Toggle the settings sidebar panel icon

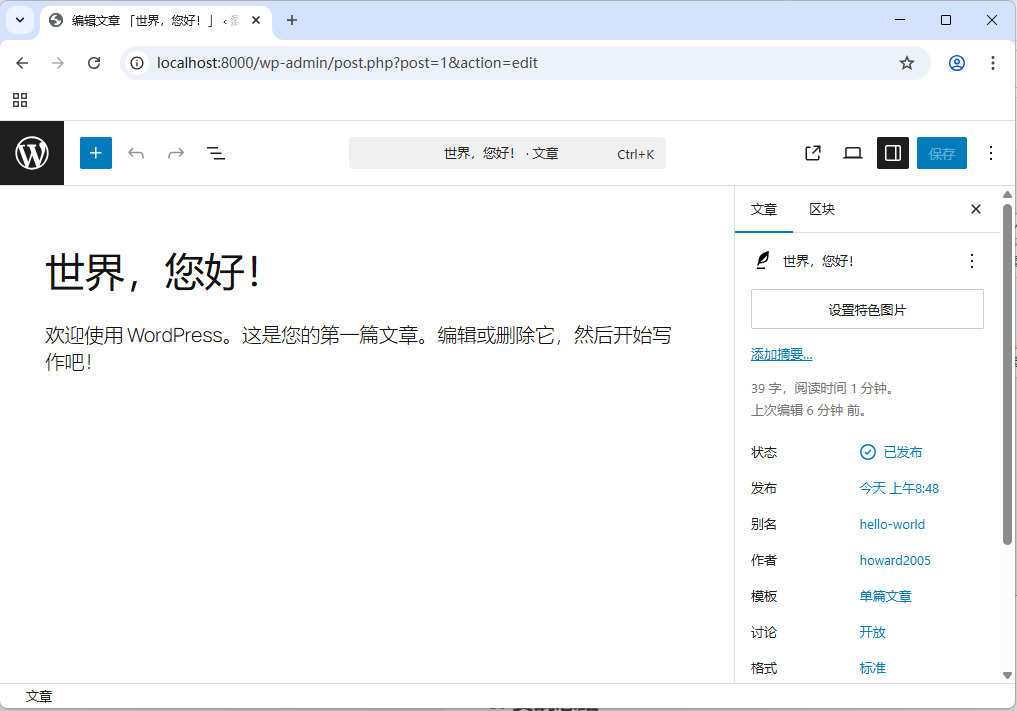click(x=892, y=152)
